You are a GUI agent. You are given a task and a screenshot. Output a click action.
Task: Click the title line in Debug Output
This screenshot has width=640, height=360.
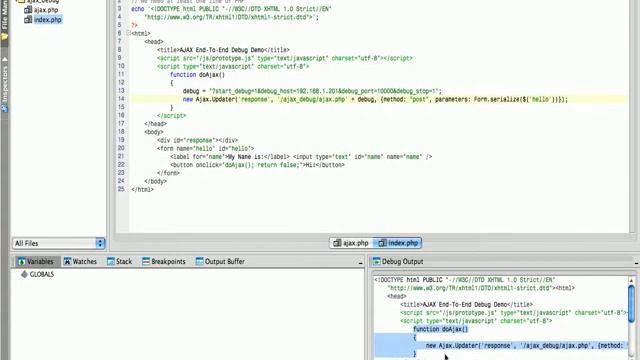pos(466,304)
